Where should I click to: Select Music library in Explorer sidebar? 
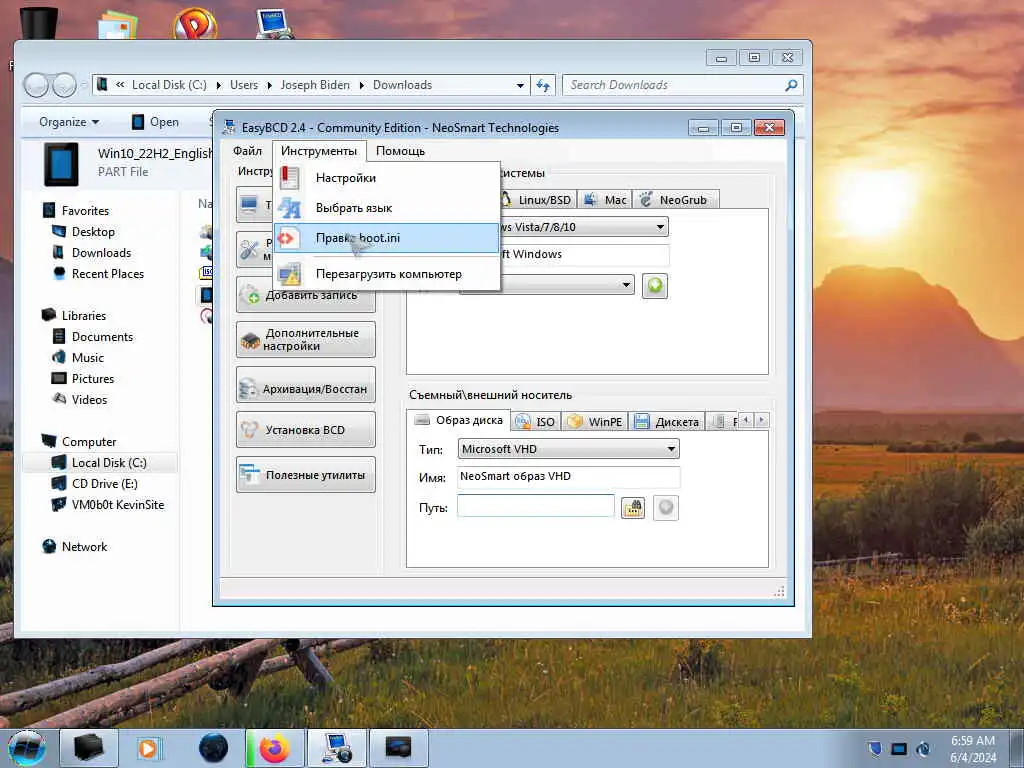pos(88,358)
